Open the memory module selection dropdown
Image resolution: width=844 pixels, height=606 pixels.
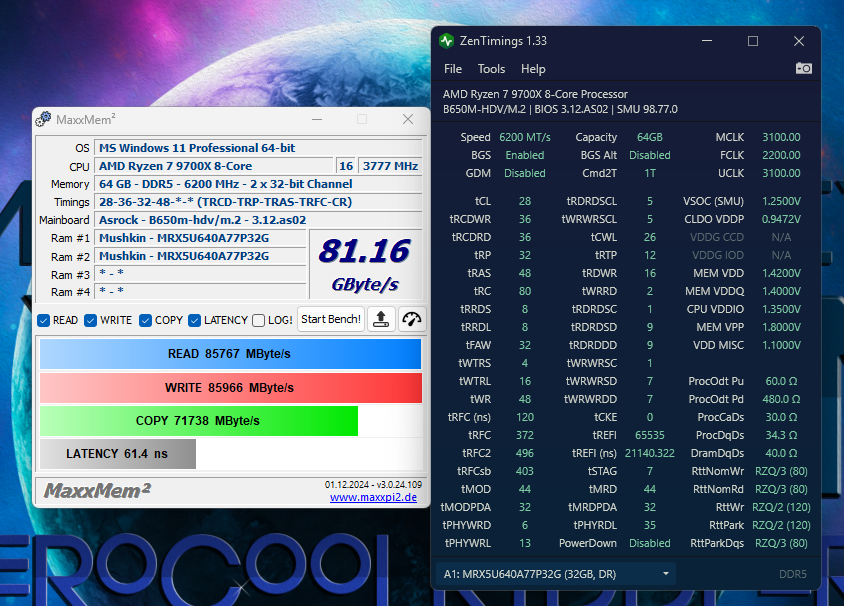pos(555,574)
